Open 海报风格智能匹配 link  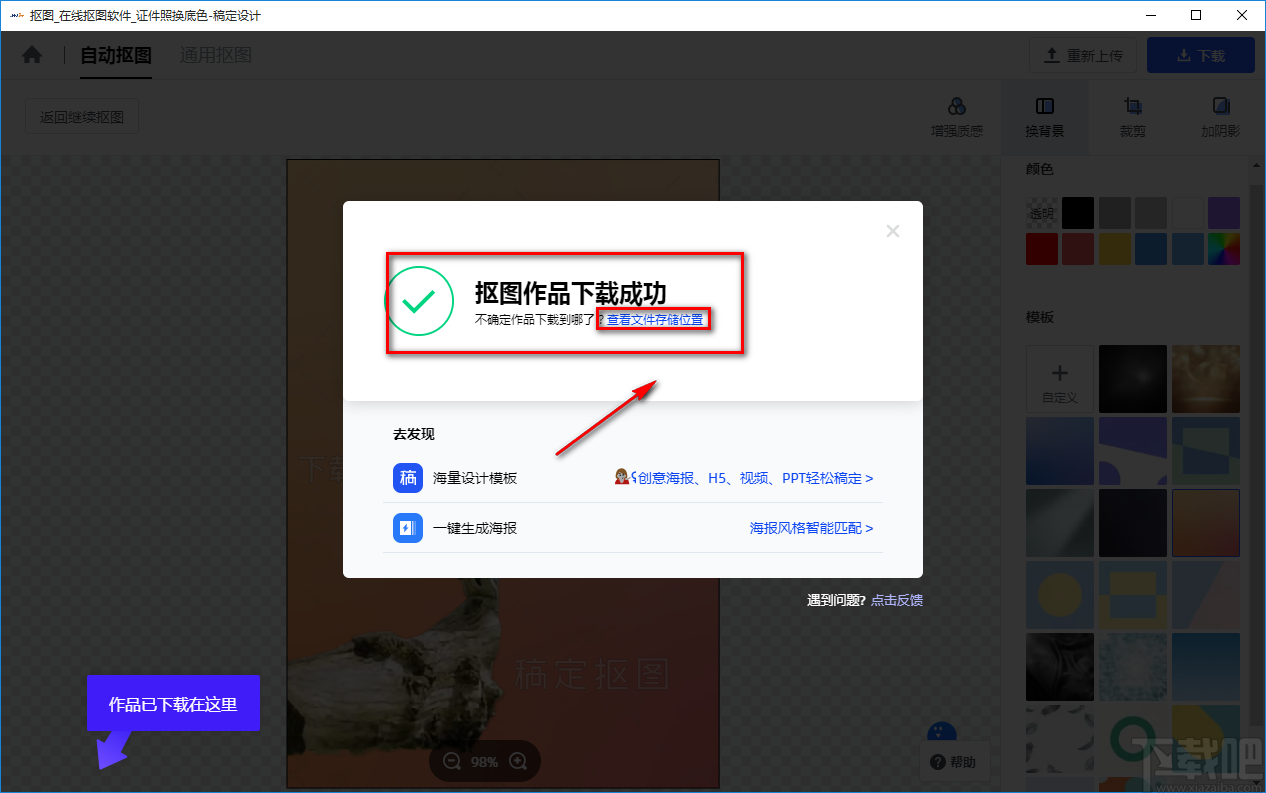click(812, 528)
